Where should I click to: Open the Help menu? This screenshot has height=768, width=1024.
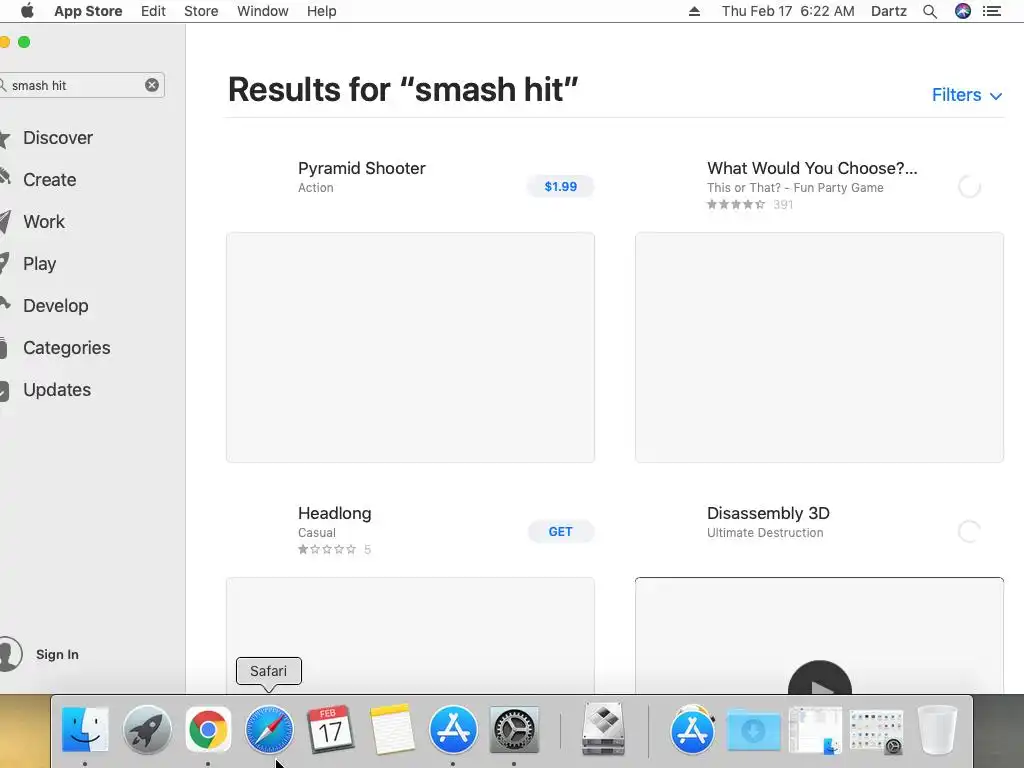322,11
